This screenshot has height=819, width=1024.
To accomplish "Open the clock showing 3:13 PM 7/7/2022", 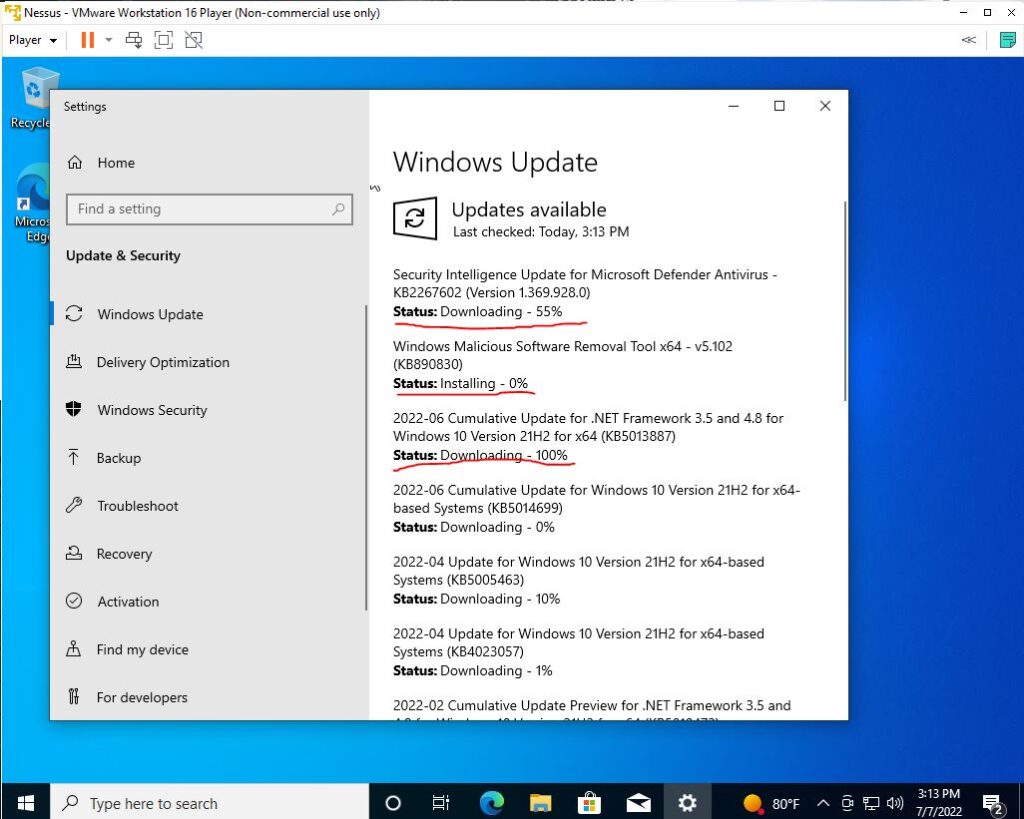I will (x=938, y=803).
